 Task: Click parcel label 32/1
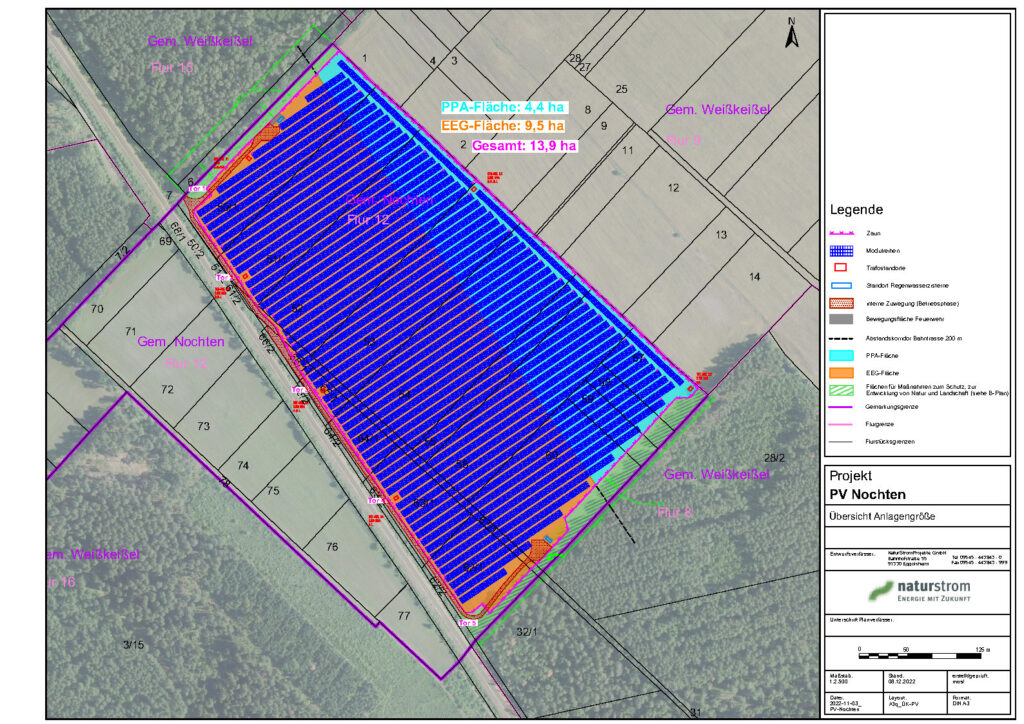[526, 631]
